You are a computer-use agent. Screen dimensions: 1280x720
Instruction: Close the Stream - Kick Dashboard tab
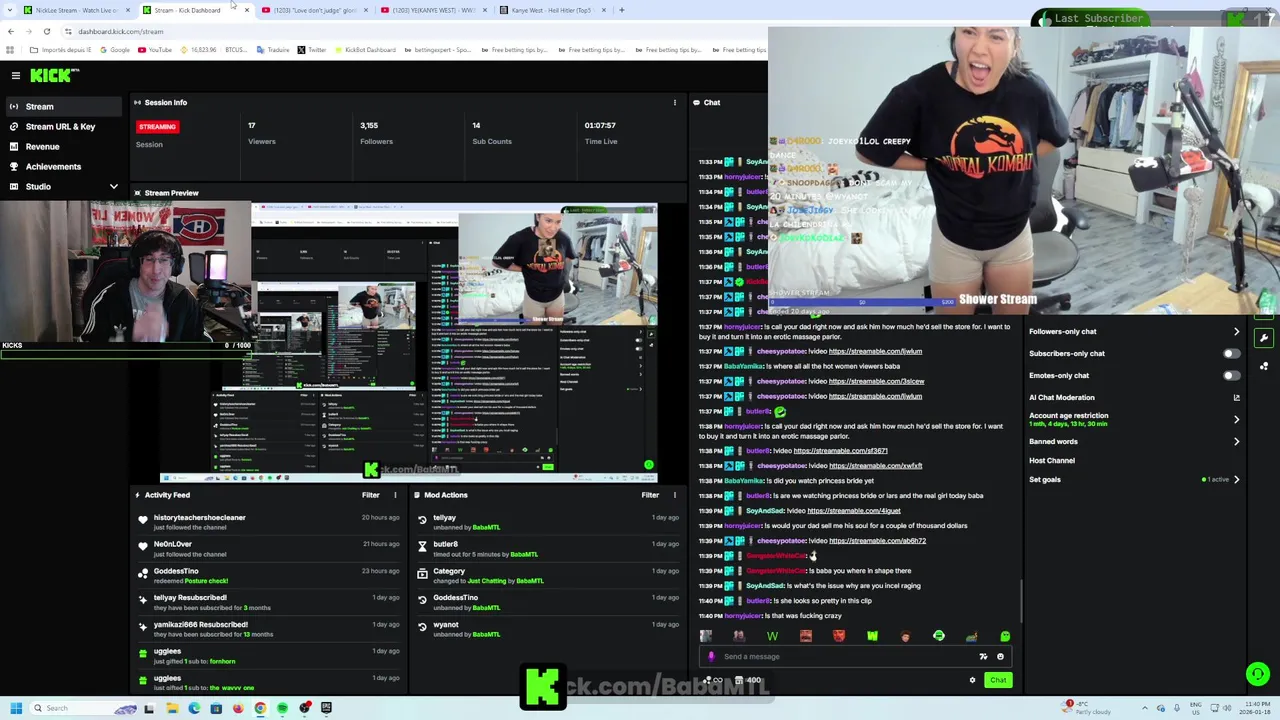(x=247, y=10)
